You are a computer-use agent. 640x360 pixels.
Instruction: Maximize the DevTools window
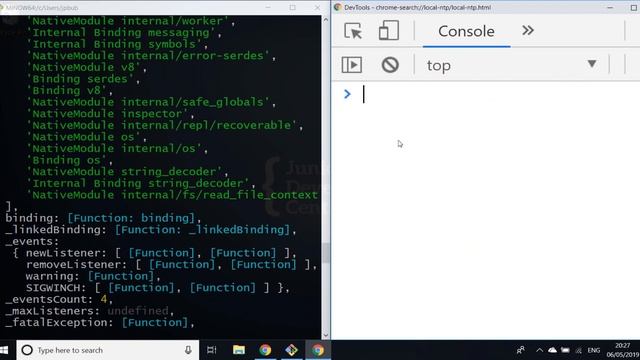pos(633,7)
